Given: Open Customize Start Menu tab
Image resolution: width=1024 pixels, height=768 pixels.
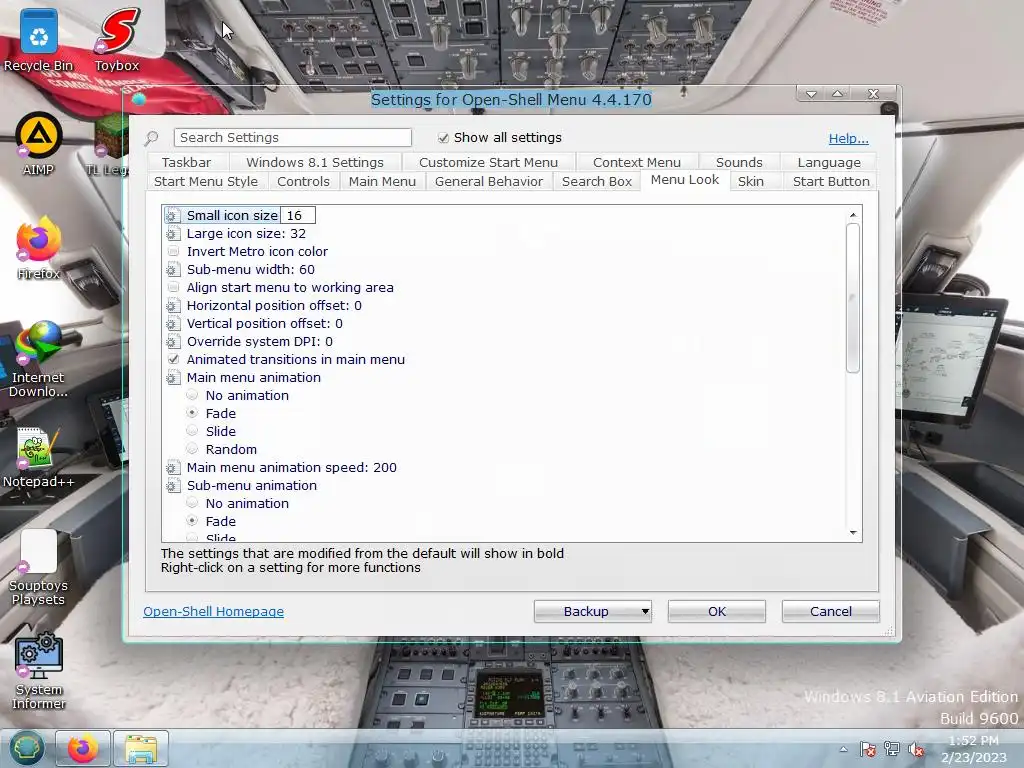Looking at the screenshot, I should point(488,162).
